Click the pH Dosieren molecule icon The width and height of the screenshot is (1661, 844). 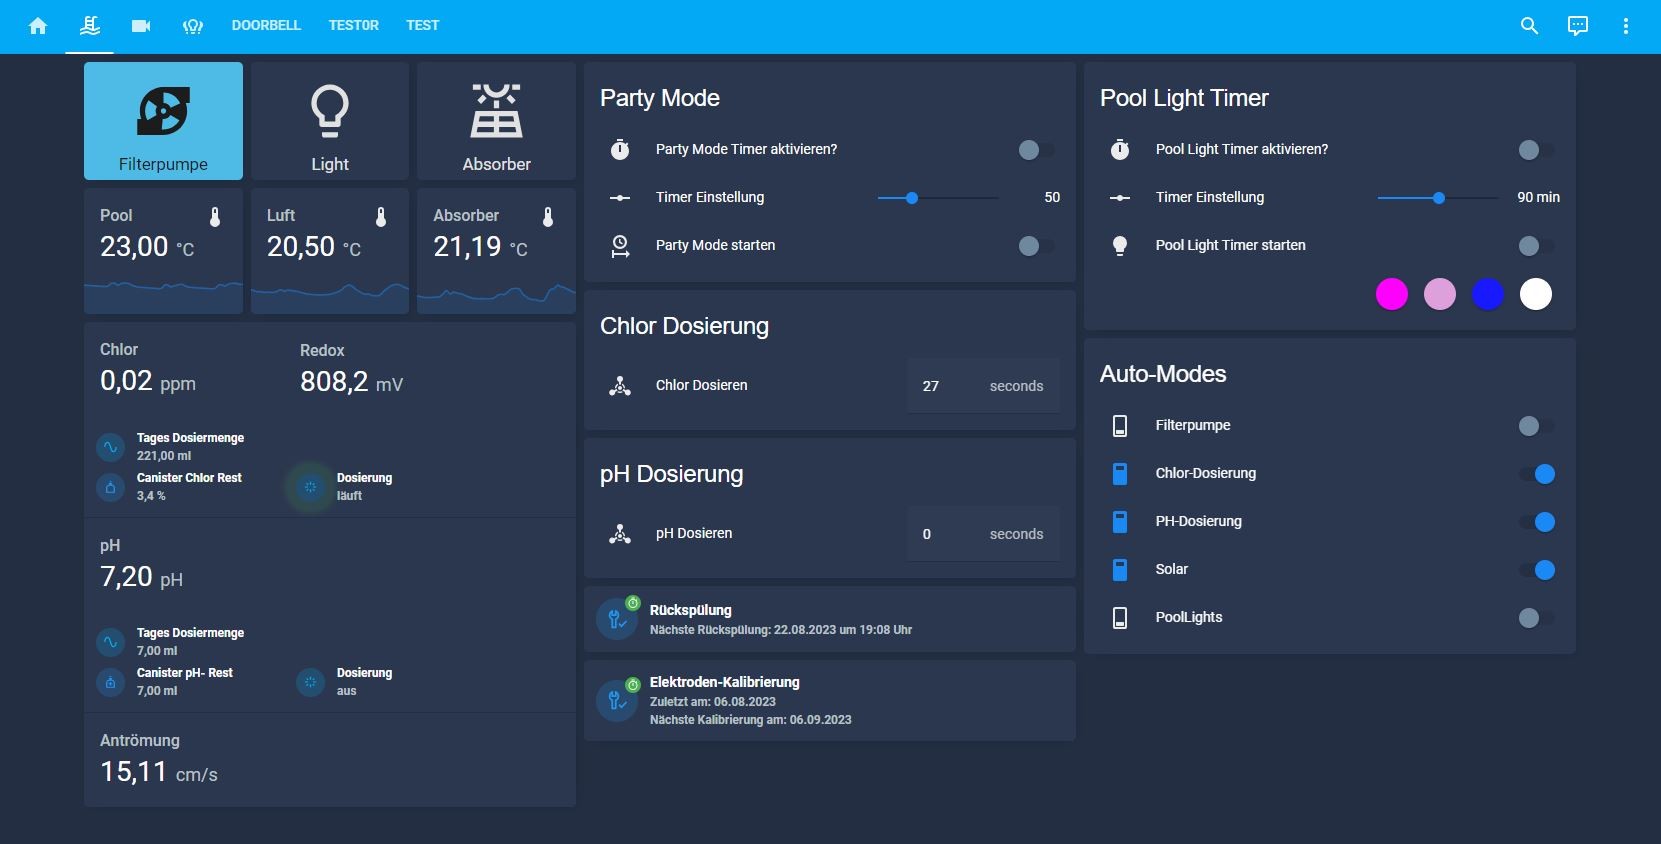pos(620,534)
